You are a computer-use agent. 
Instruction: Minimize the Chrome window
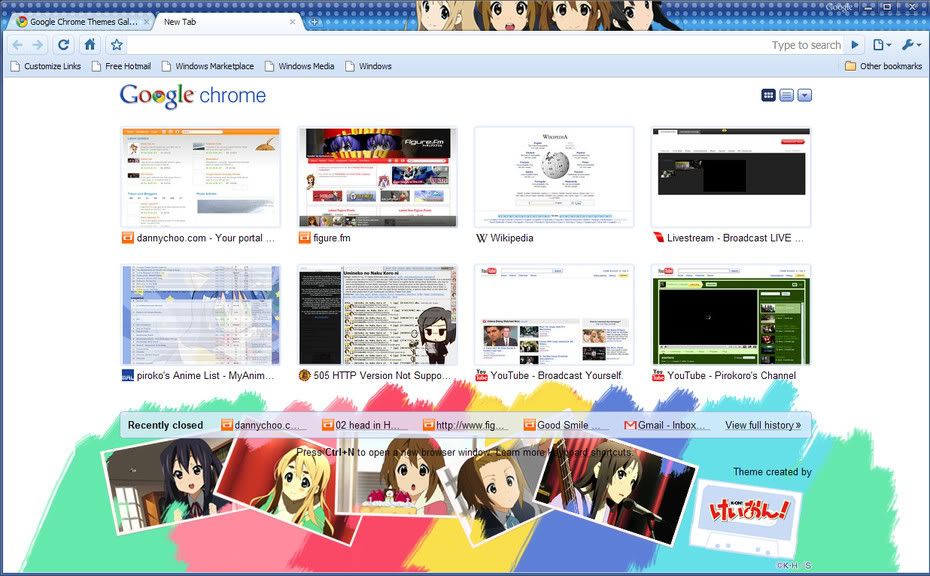(868, 8)
